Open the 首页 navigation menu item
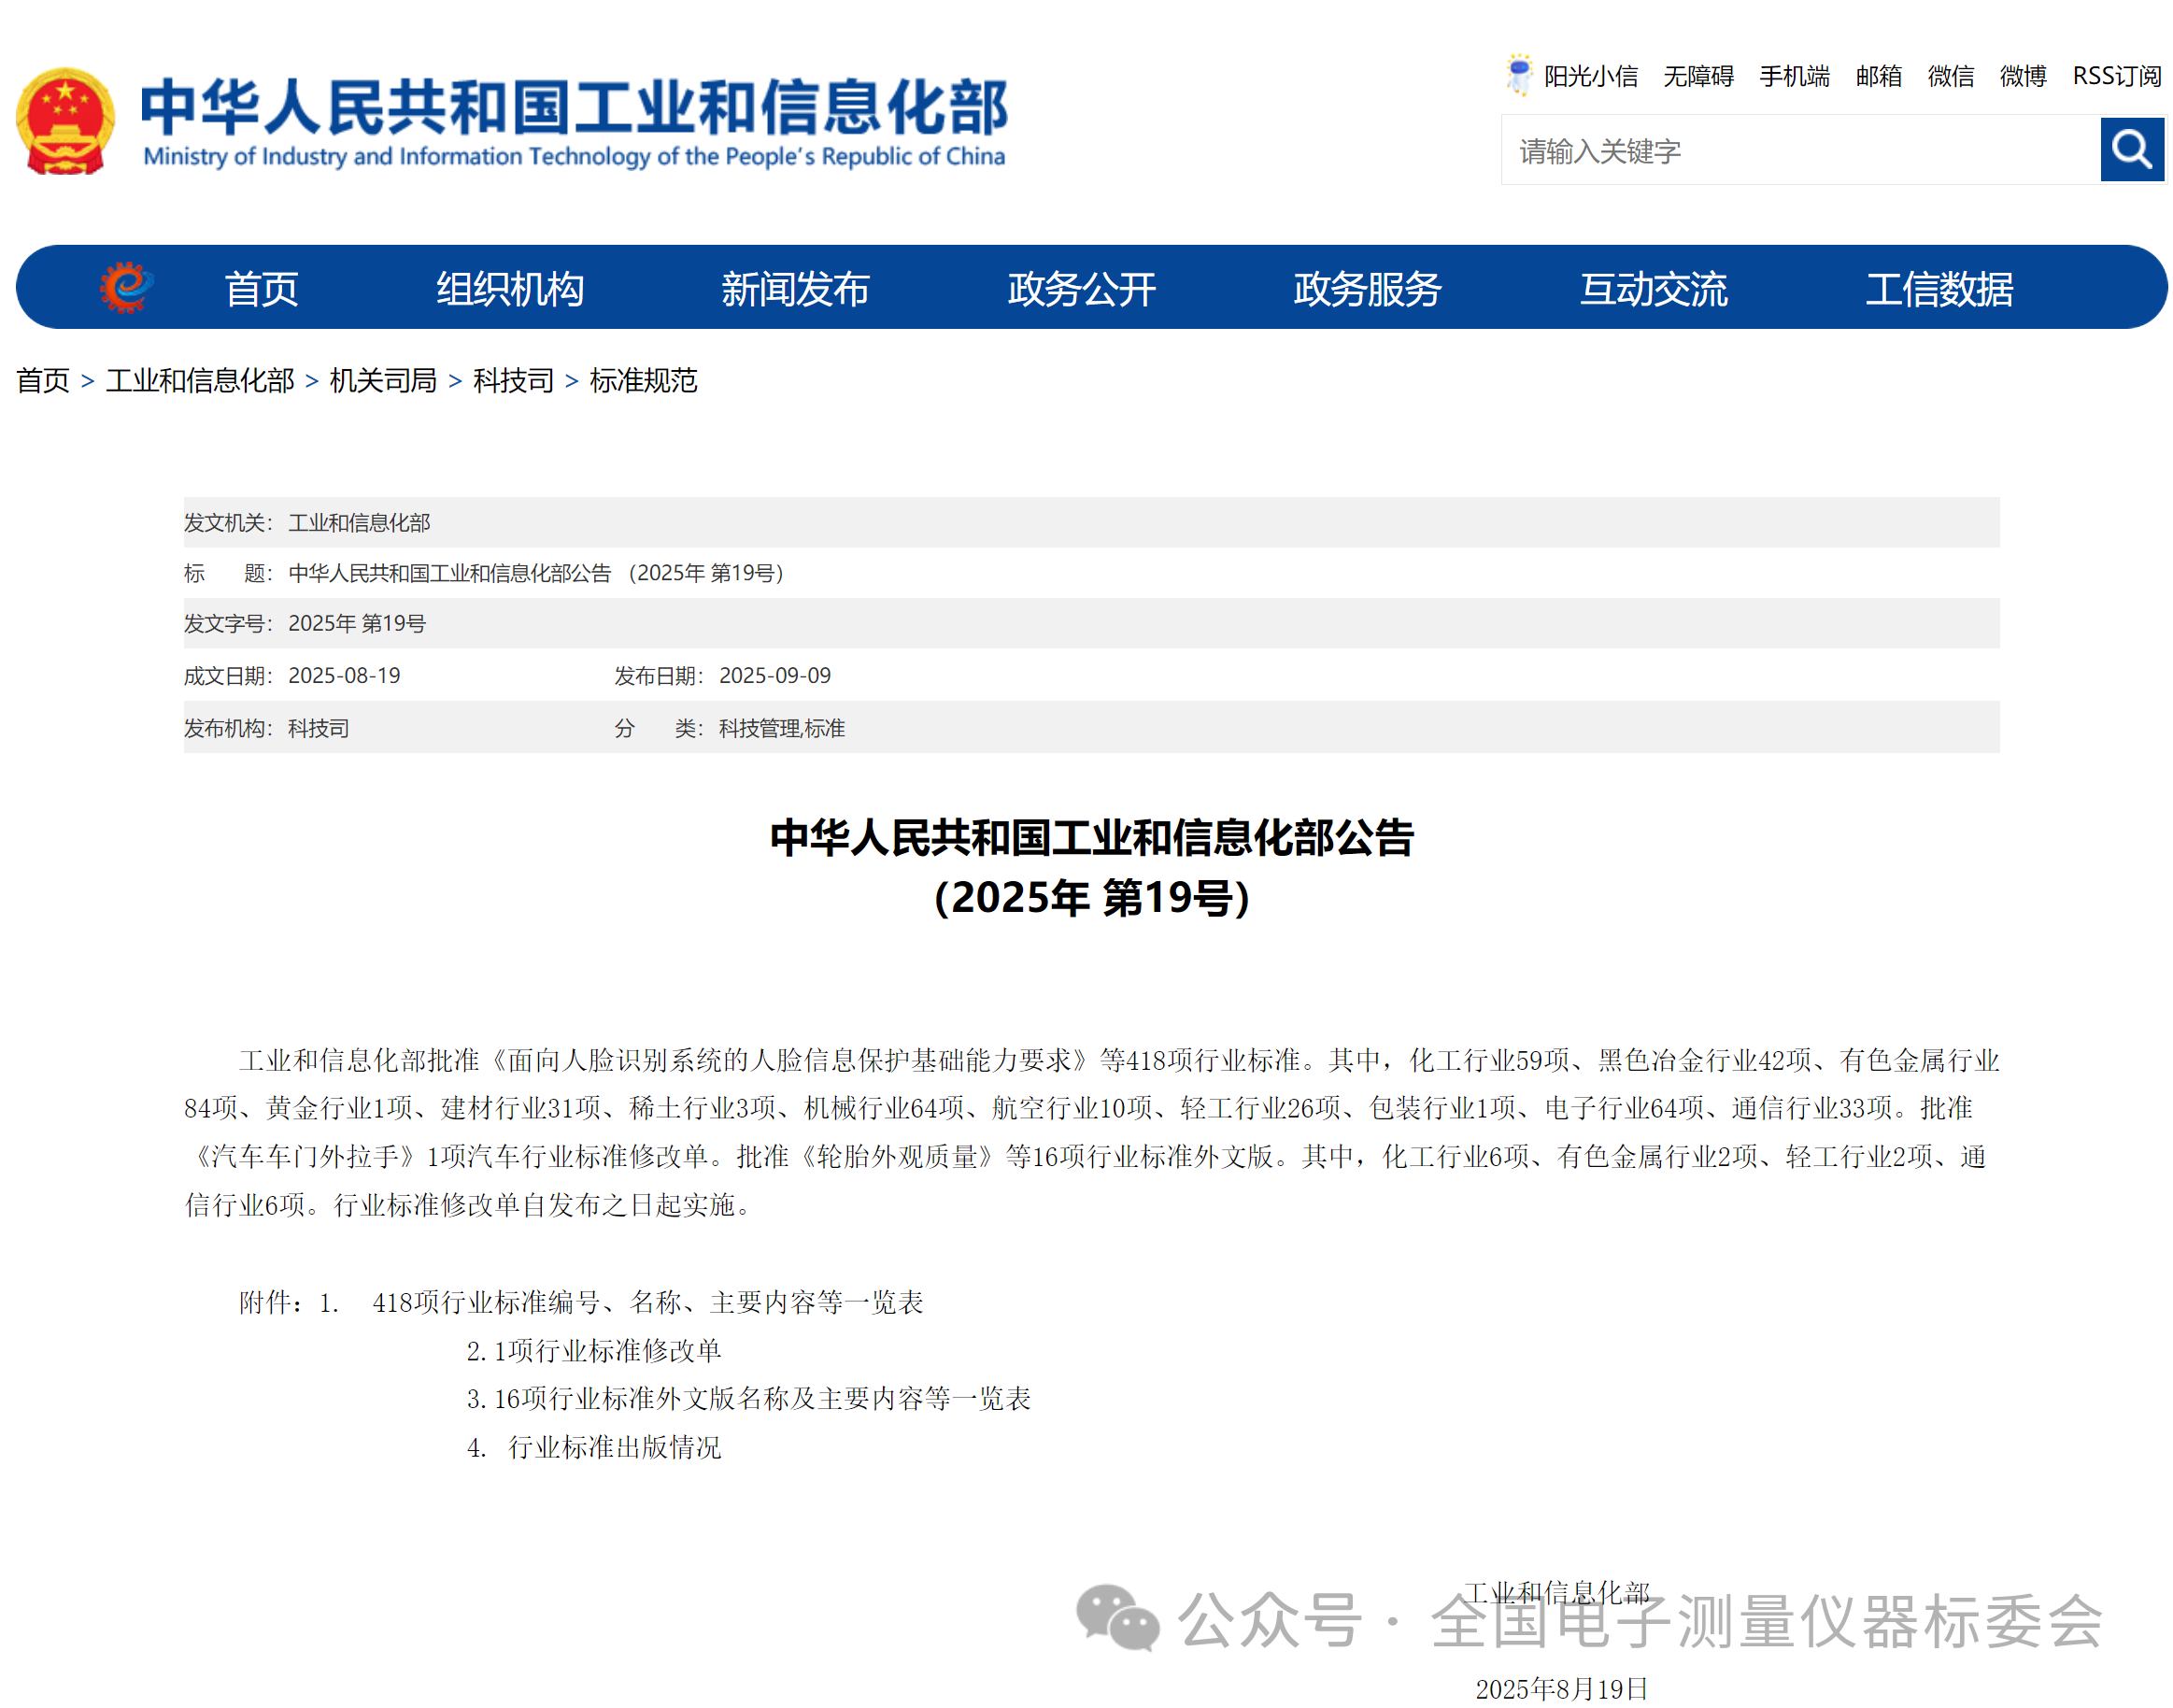2173x1708 pixels. (261, 288)
